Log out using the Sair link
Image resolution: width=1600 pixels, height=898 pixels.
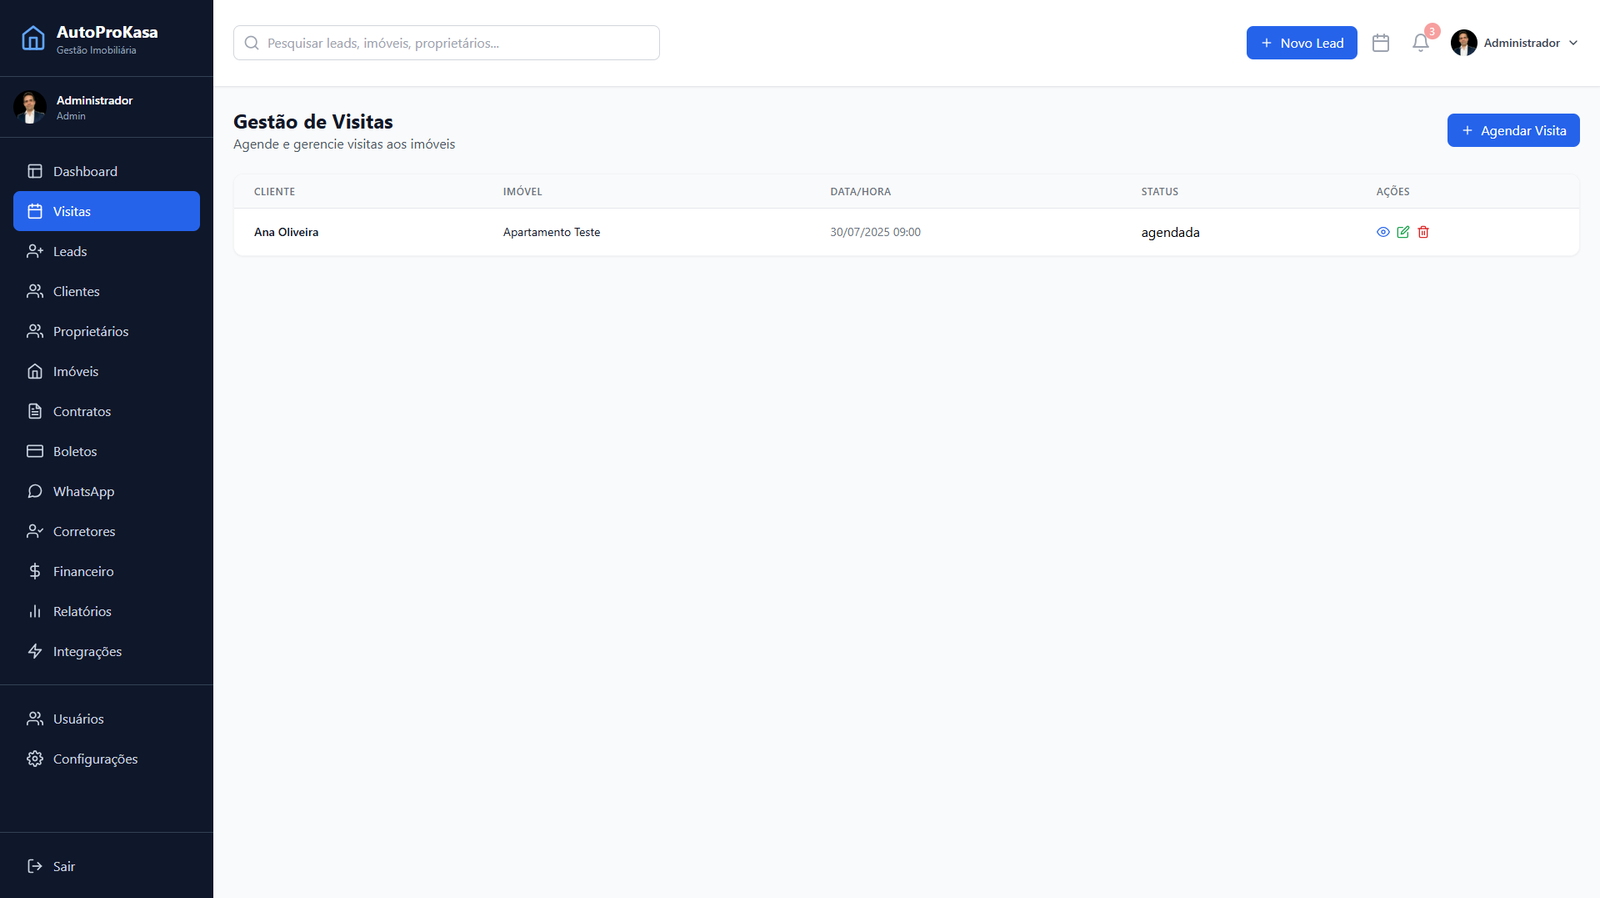[63, 866]
